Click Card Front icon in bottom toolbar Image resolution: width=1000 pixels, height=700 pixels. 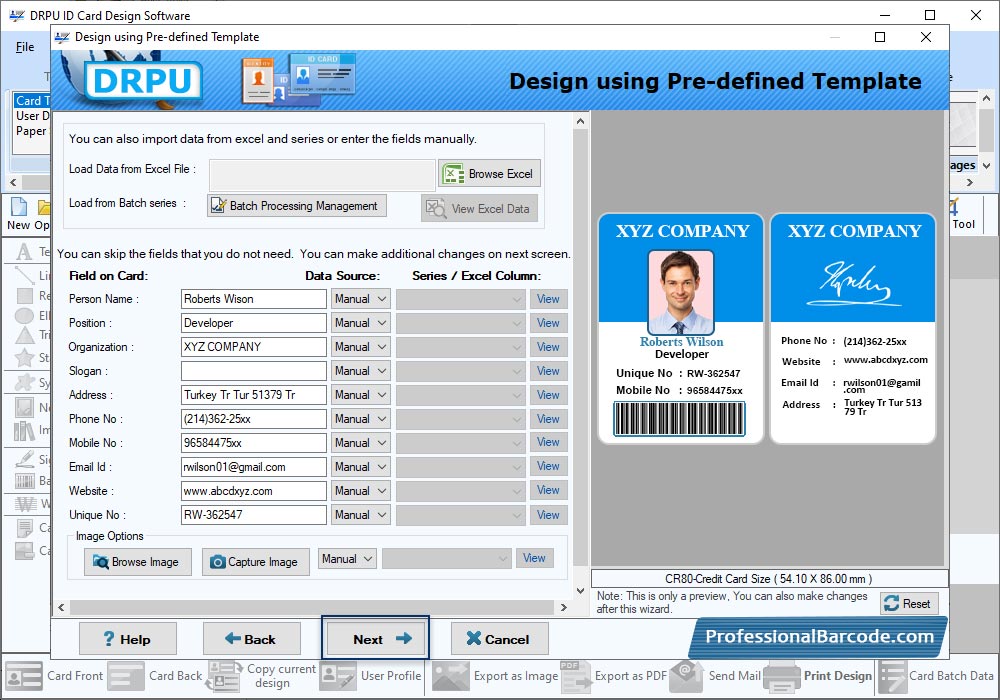click(24, 676)
